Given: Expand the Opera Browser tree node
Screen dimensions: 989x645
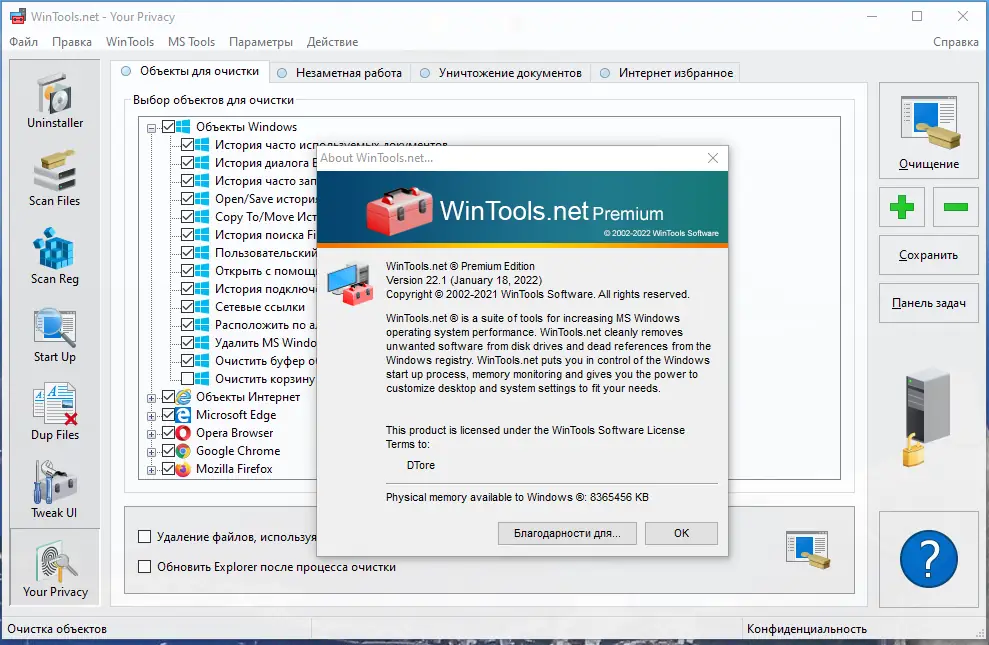Looking at the screenshot, I should (x=151, y=434).
